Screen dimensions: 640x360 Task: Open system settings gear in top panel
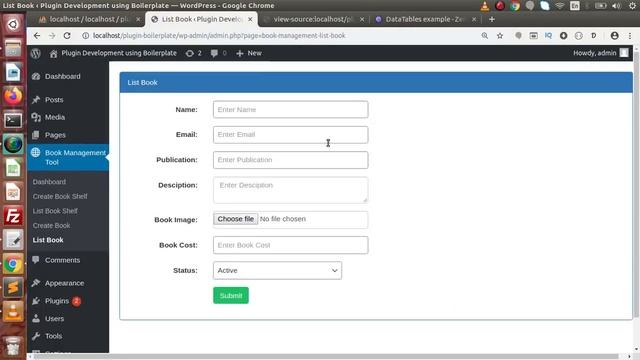632,6
